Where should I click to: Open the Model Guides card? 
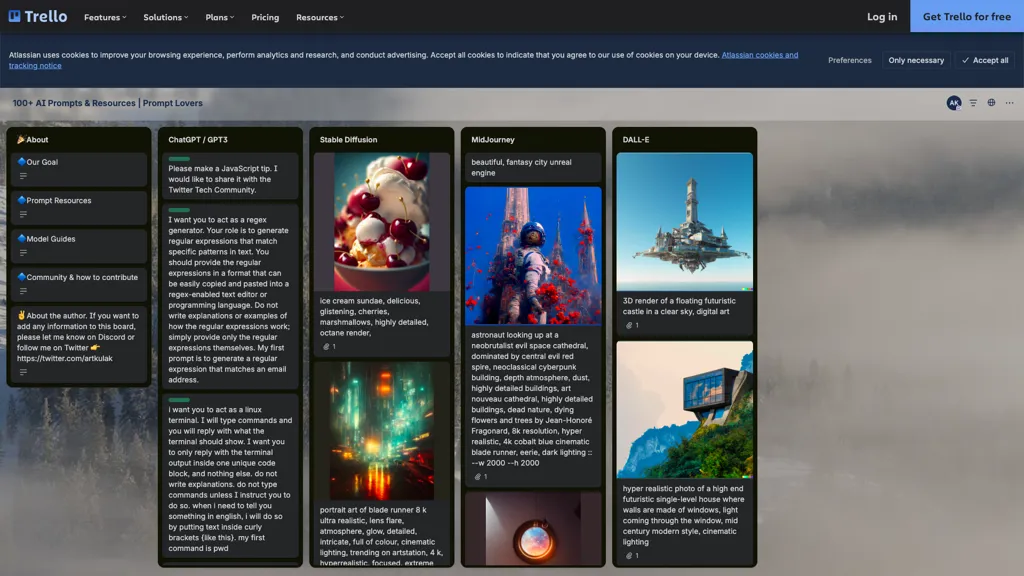78,246
